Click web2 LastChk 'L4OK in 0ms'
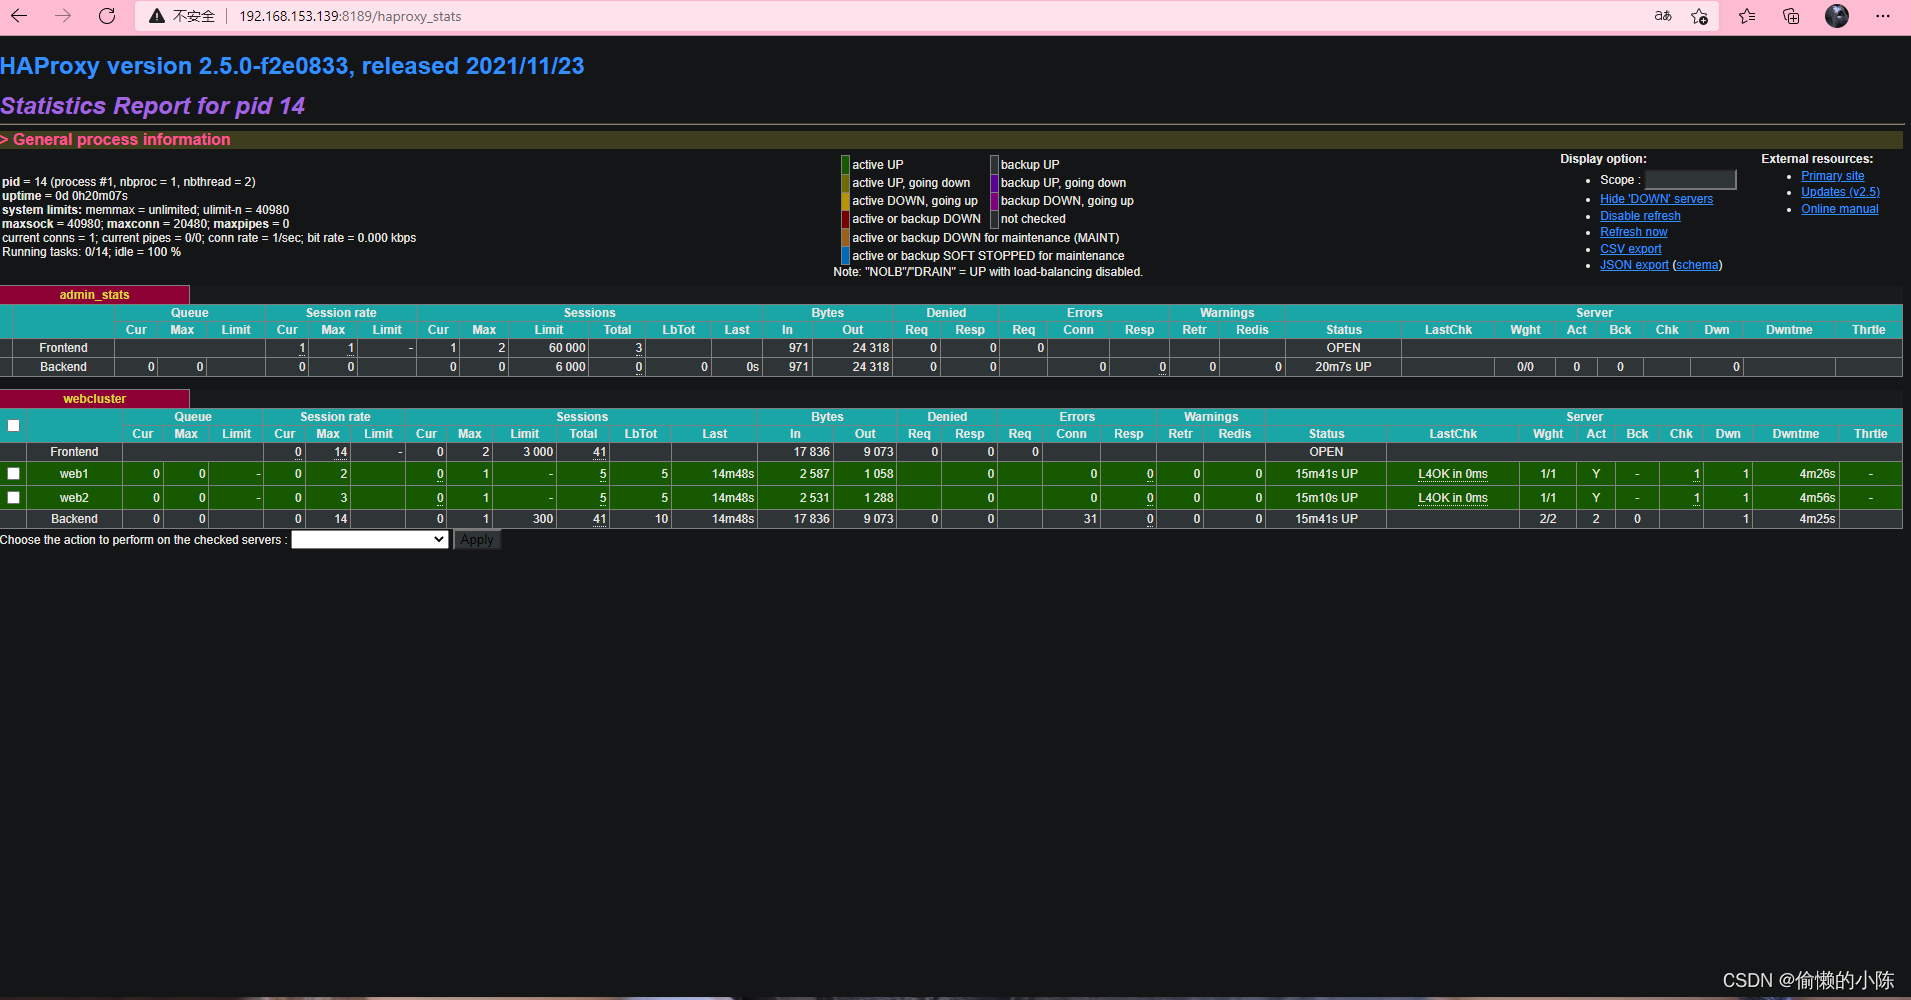This screenshot has height=1000, width=1911. pos(1452,498)
